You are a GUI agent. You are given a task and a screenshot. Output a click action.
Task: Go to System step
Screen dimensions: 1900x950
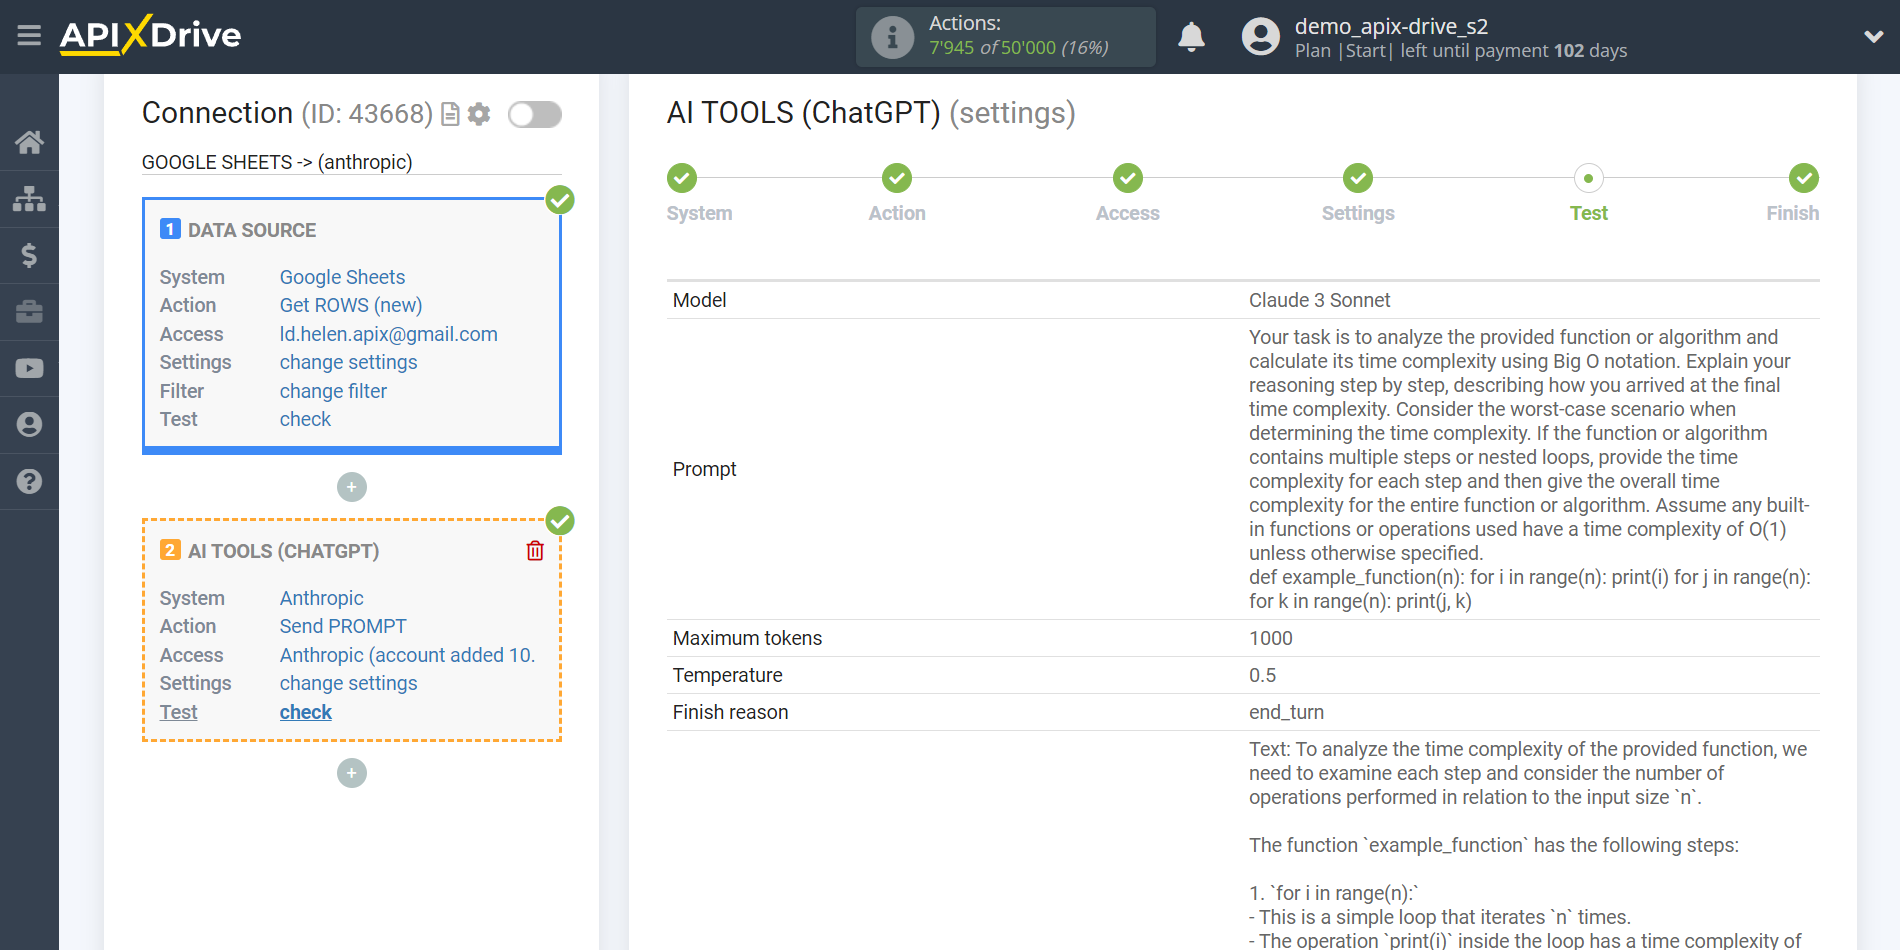tap(700, 213)
